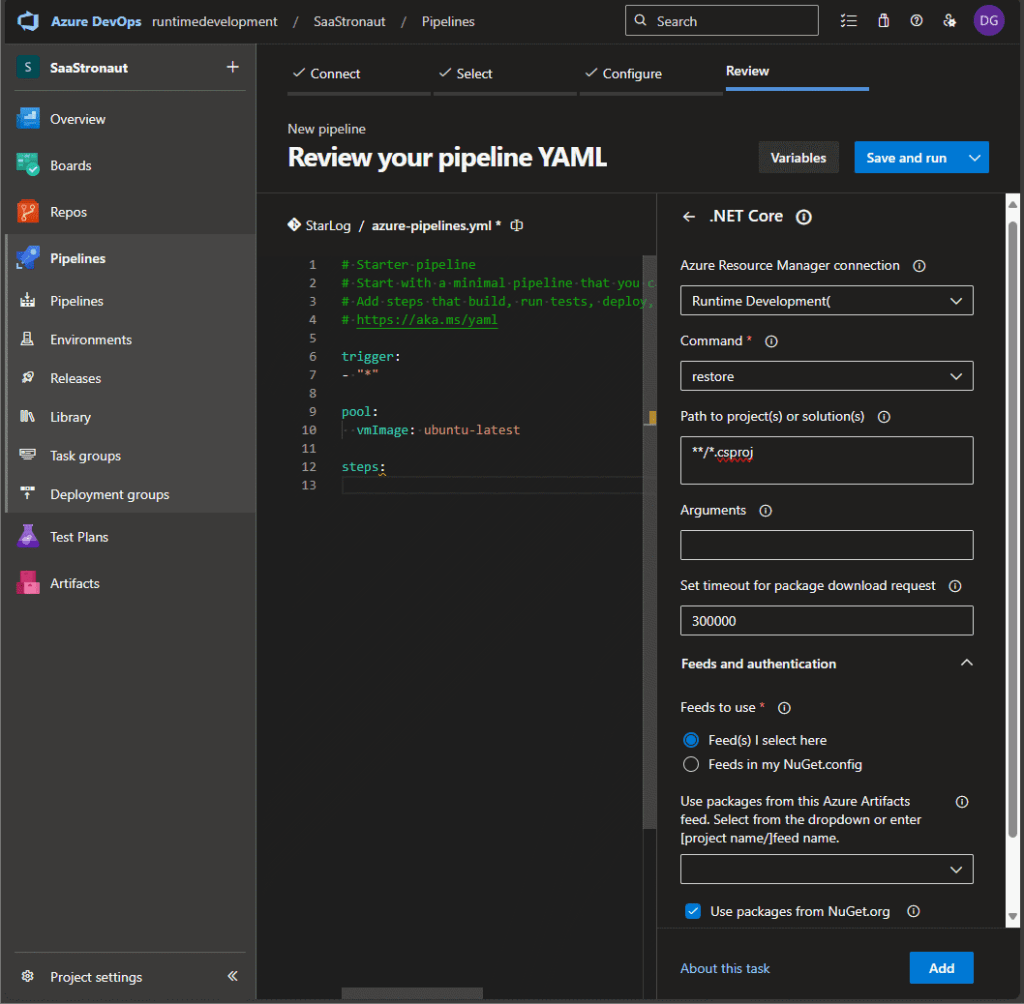Select 'Feed(s) I select here' radio button
This screenshot has height=1004, width=1024.
tap(690, 740)
